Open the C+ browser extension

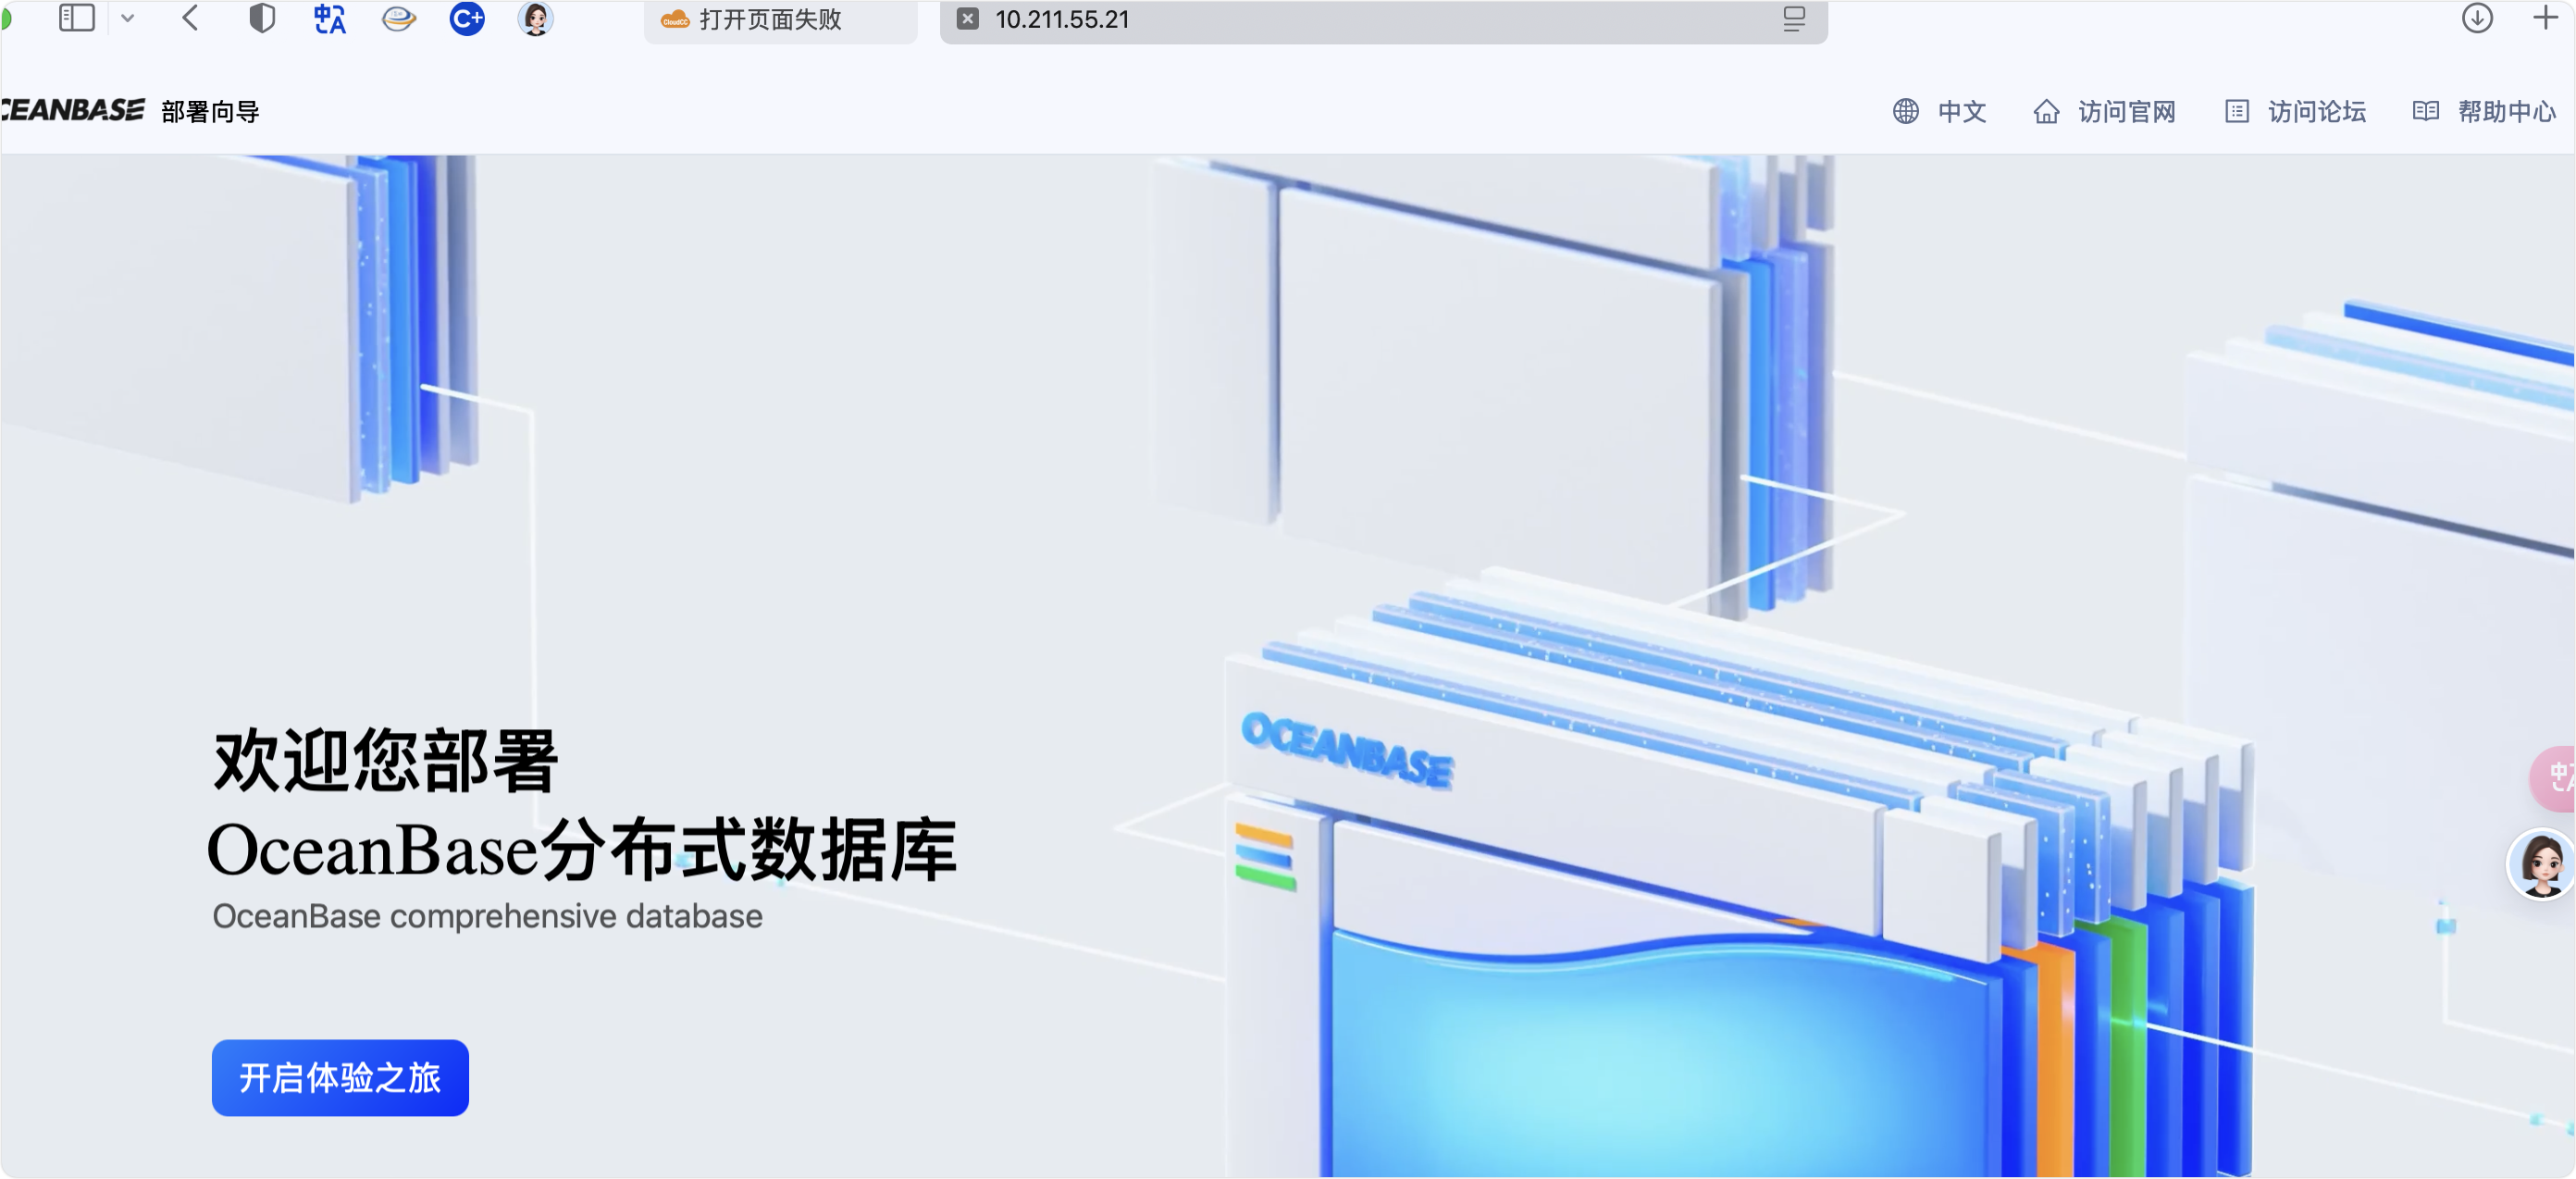click(466, 18)
